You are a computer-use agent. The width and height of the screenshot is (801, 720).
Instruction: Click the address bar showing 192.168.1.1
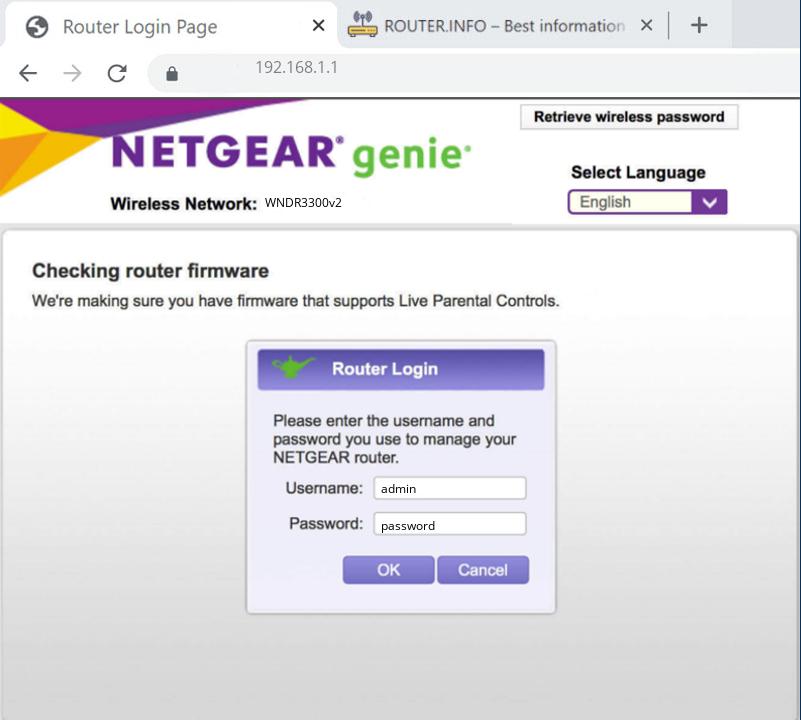475,74
